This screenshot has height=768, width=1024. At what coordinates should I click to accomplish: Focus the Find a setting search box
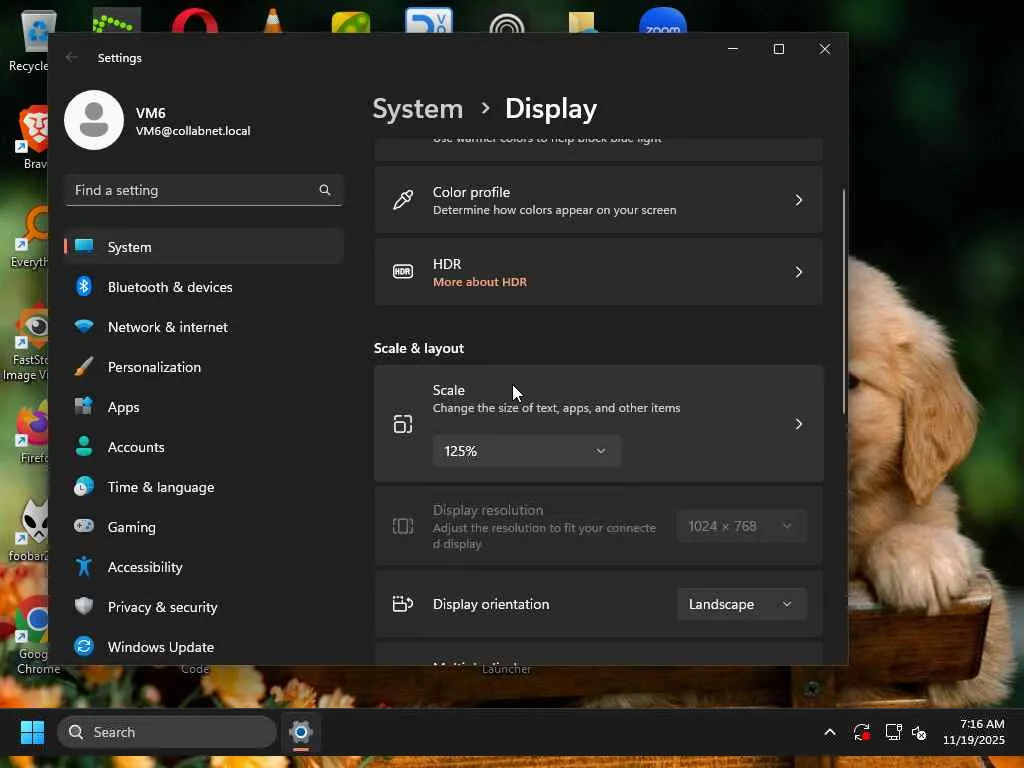[204, 190]
